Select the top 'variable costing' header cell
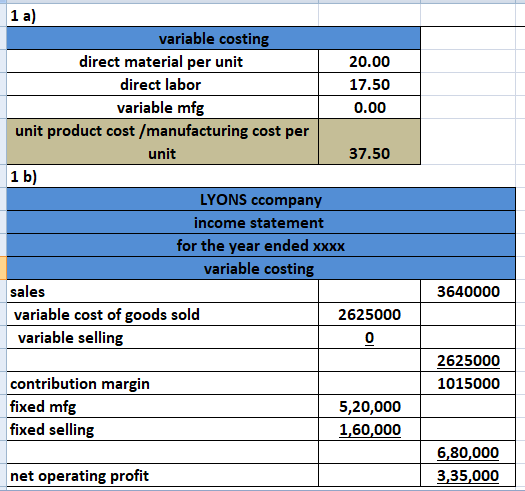The image size is (525, 491). pos(213,39)
